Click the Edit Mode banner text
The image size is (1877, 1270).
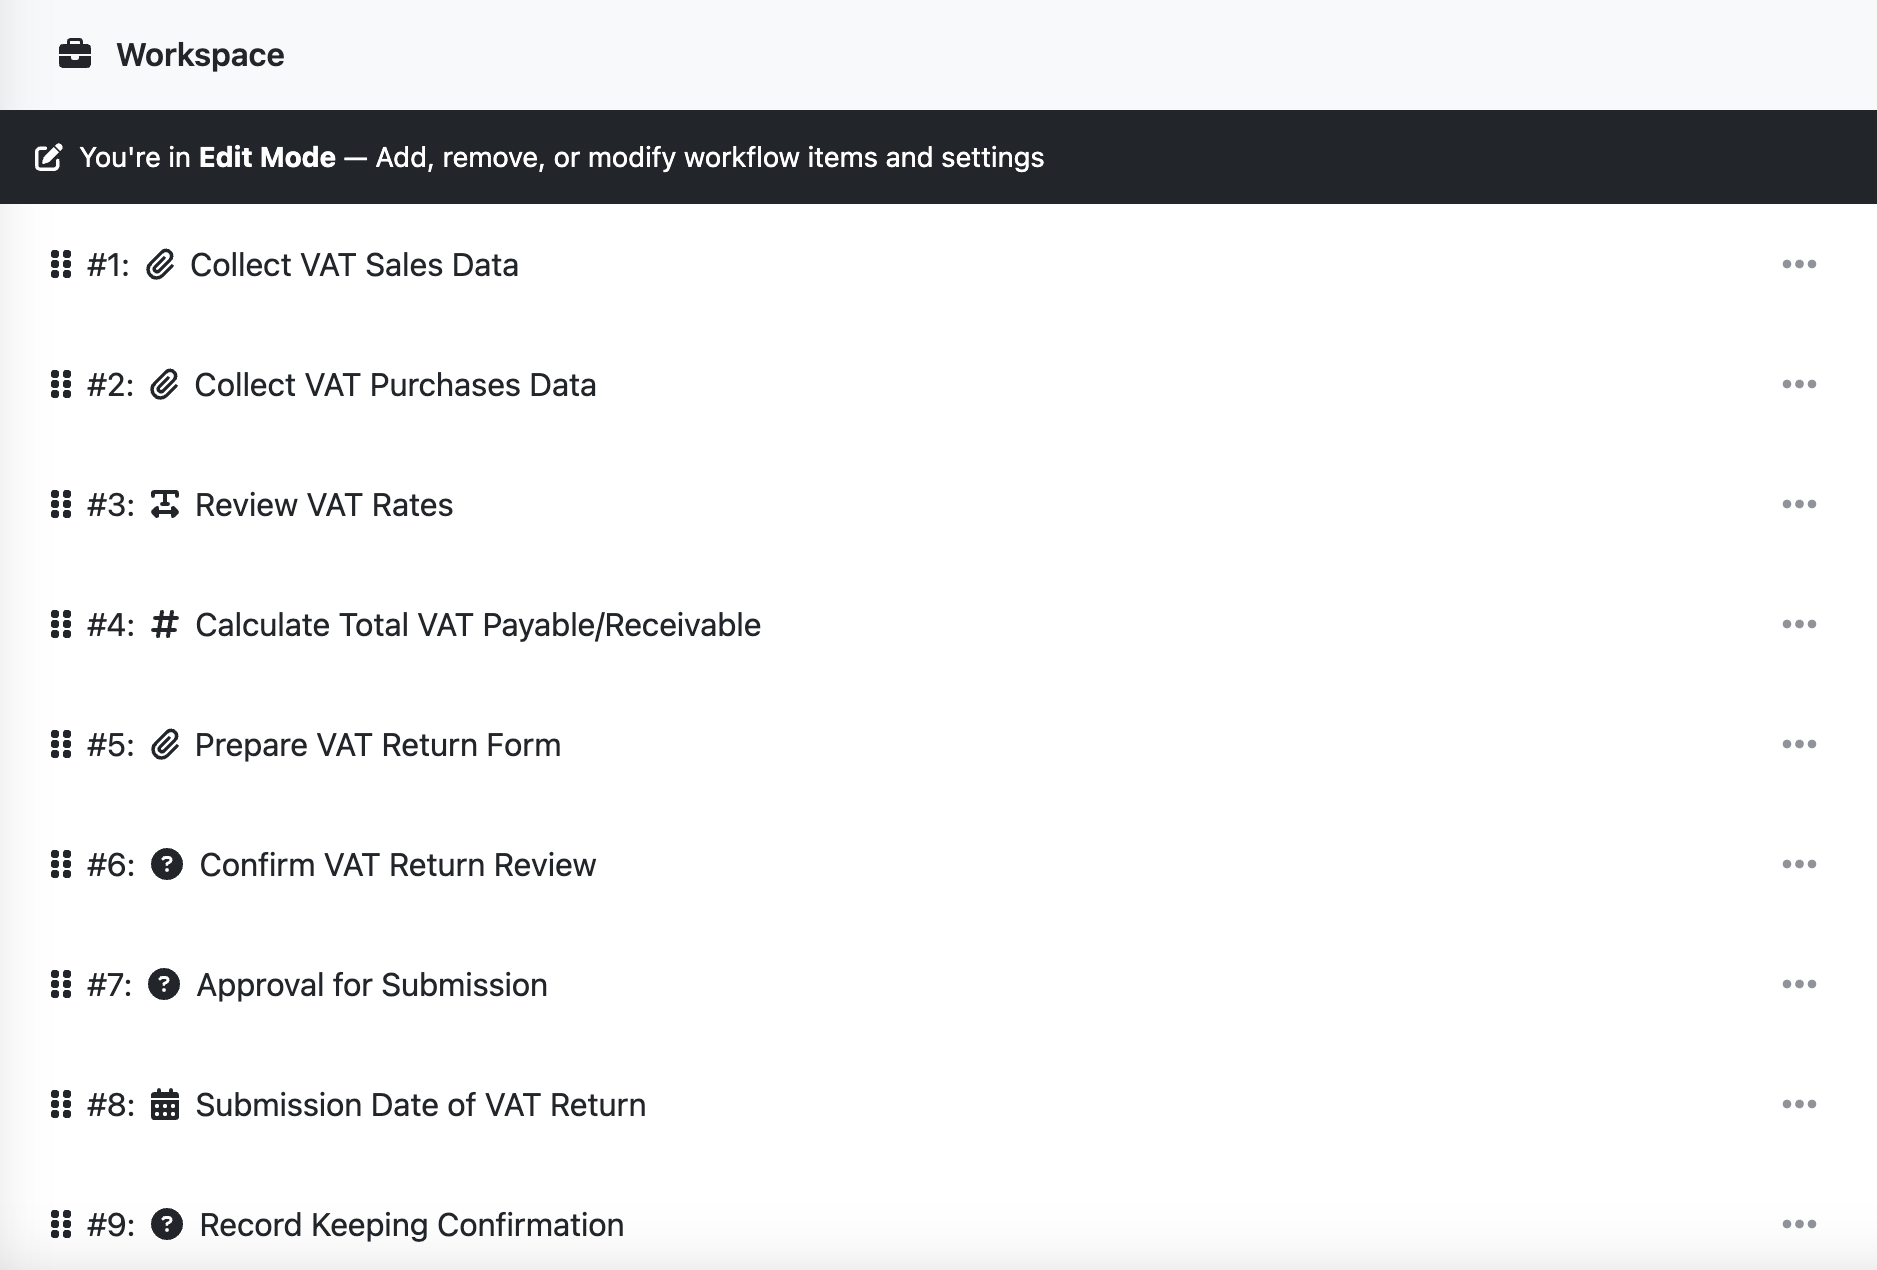(x=562, y=158)
